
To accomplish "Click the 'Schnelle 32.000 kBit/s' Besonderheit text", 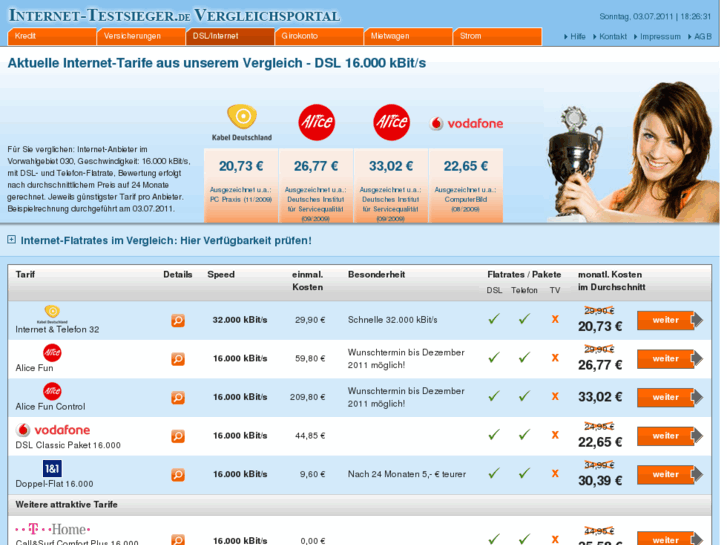I will [x=392, y=320].
